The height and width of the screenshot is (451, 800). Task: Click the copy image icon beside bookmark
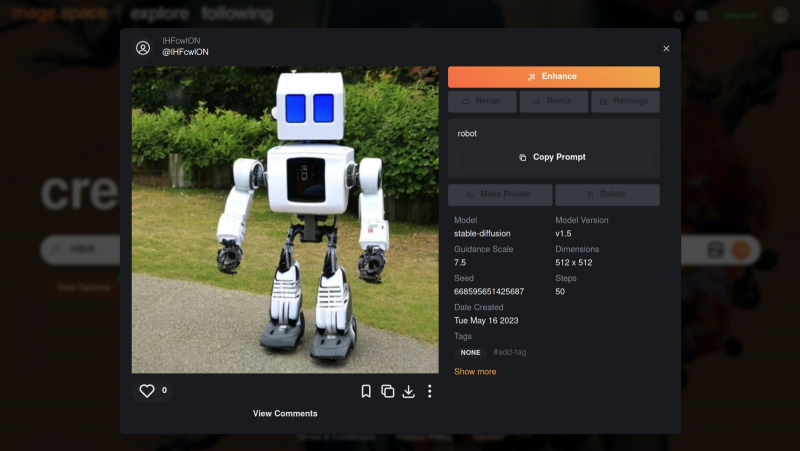pos(387,391)
